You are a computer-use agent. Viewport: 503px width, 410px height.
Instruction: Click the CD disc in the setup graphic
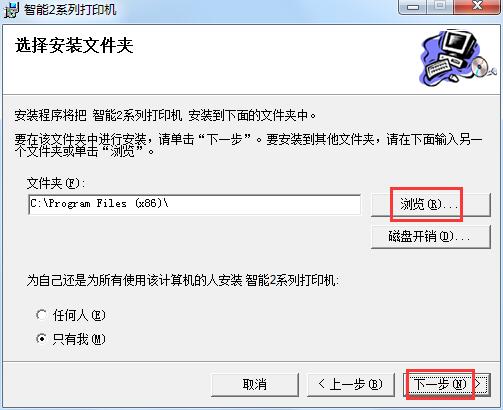click(480, 66)
